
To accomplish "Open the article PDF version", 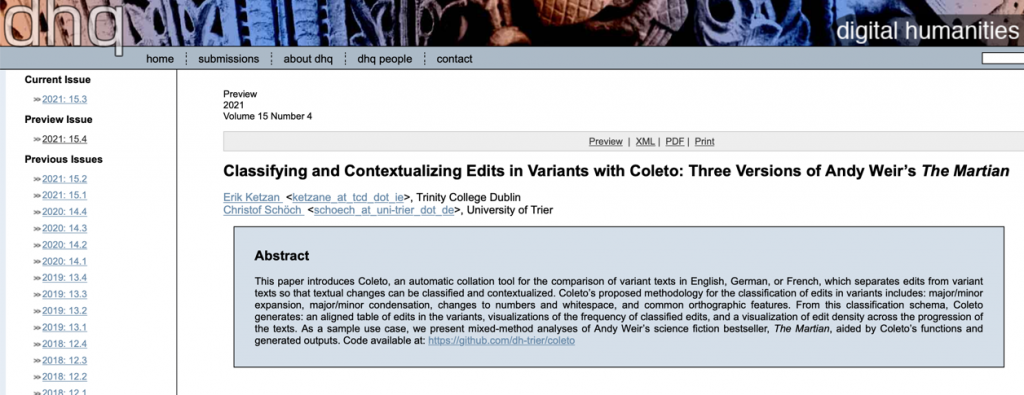I will [x=675, y=141].
